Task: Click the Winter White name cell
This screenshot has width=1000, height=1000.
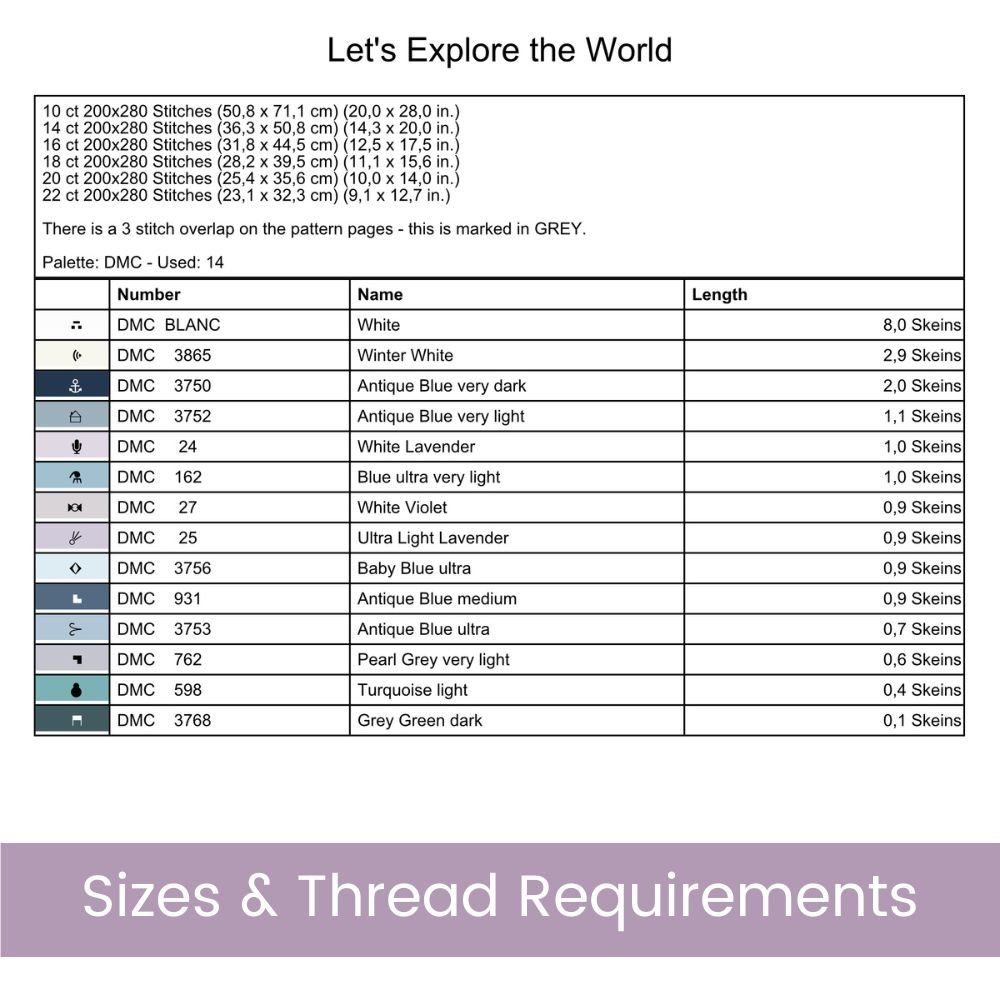Action: click(517, 355)
